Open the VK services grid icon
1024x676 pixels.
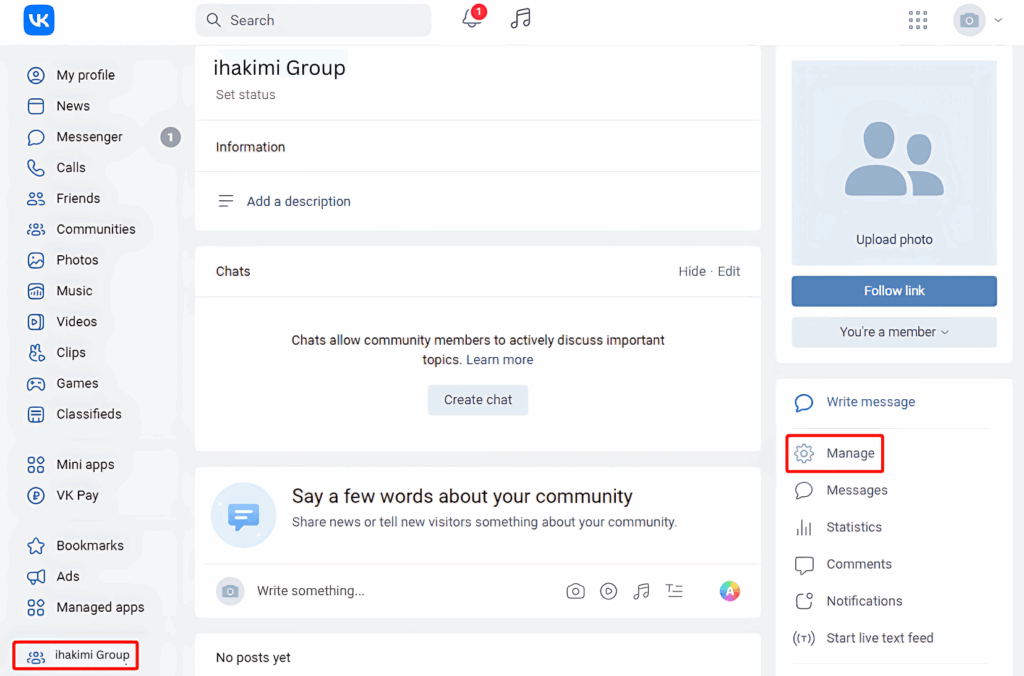(x=917, y=20)
